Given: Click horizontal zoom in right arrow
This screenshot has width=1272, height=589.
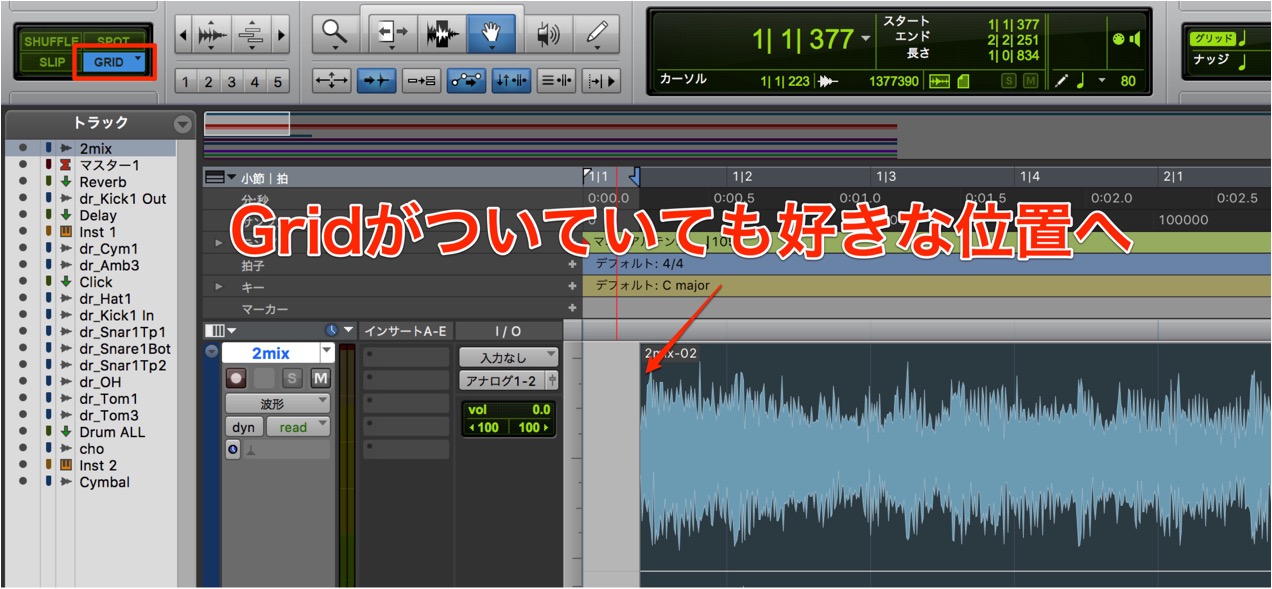Looking at the screenshot, I should 281,36.
